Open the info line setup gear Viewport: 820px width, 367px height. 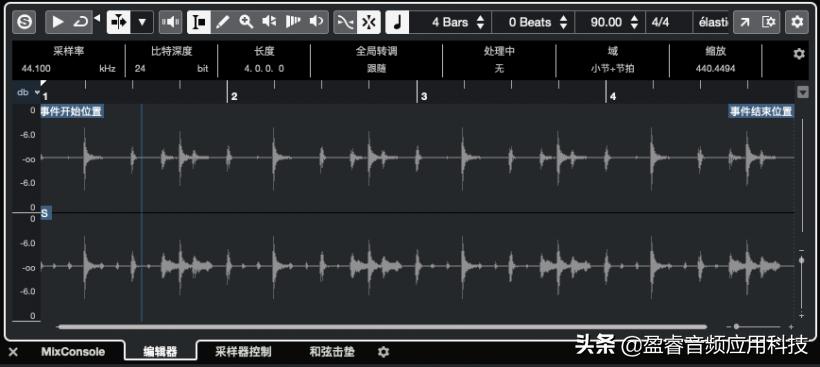pos(799,54)
